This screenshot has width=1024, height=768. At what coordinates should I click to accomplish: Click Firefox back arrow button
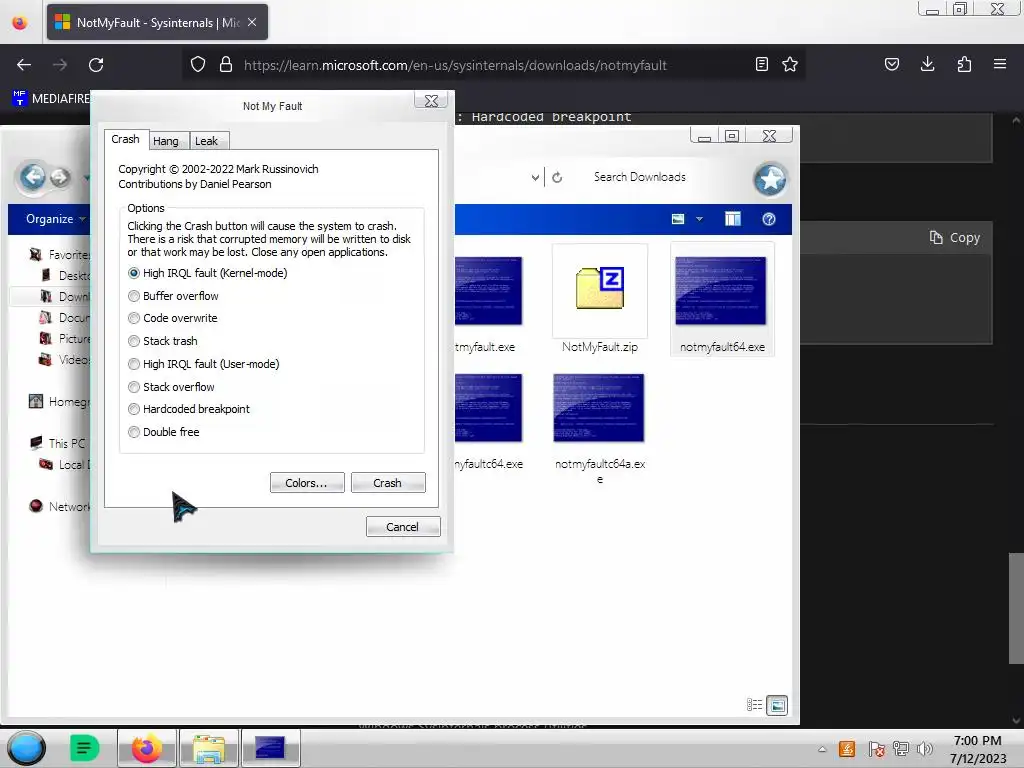coord(24,65)
